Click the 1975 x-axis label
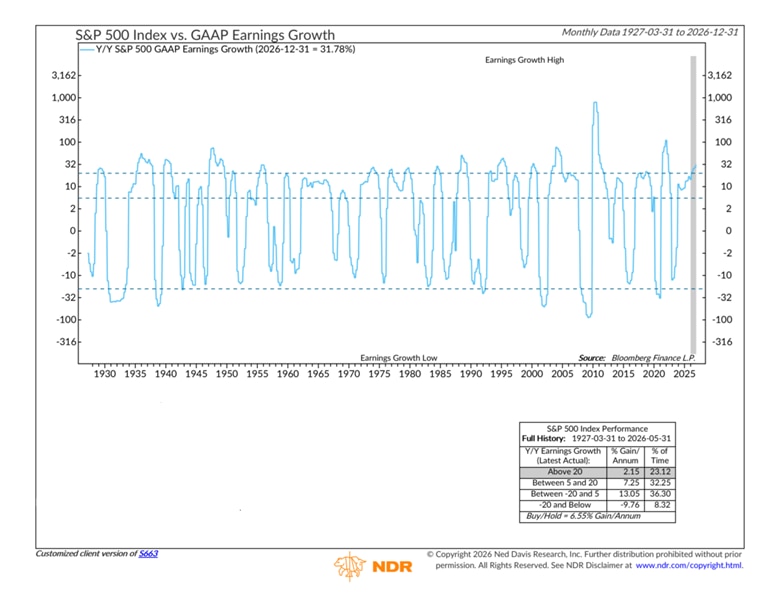 [x=379, y=374]
